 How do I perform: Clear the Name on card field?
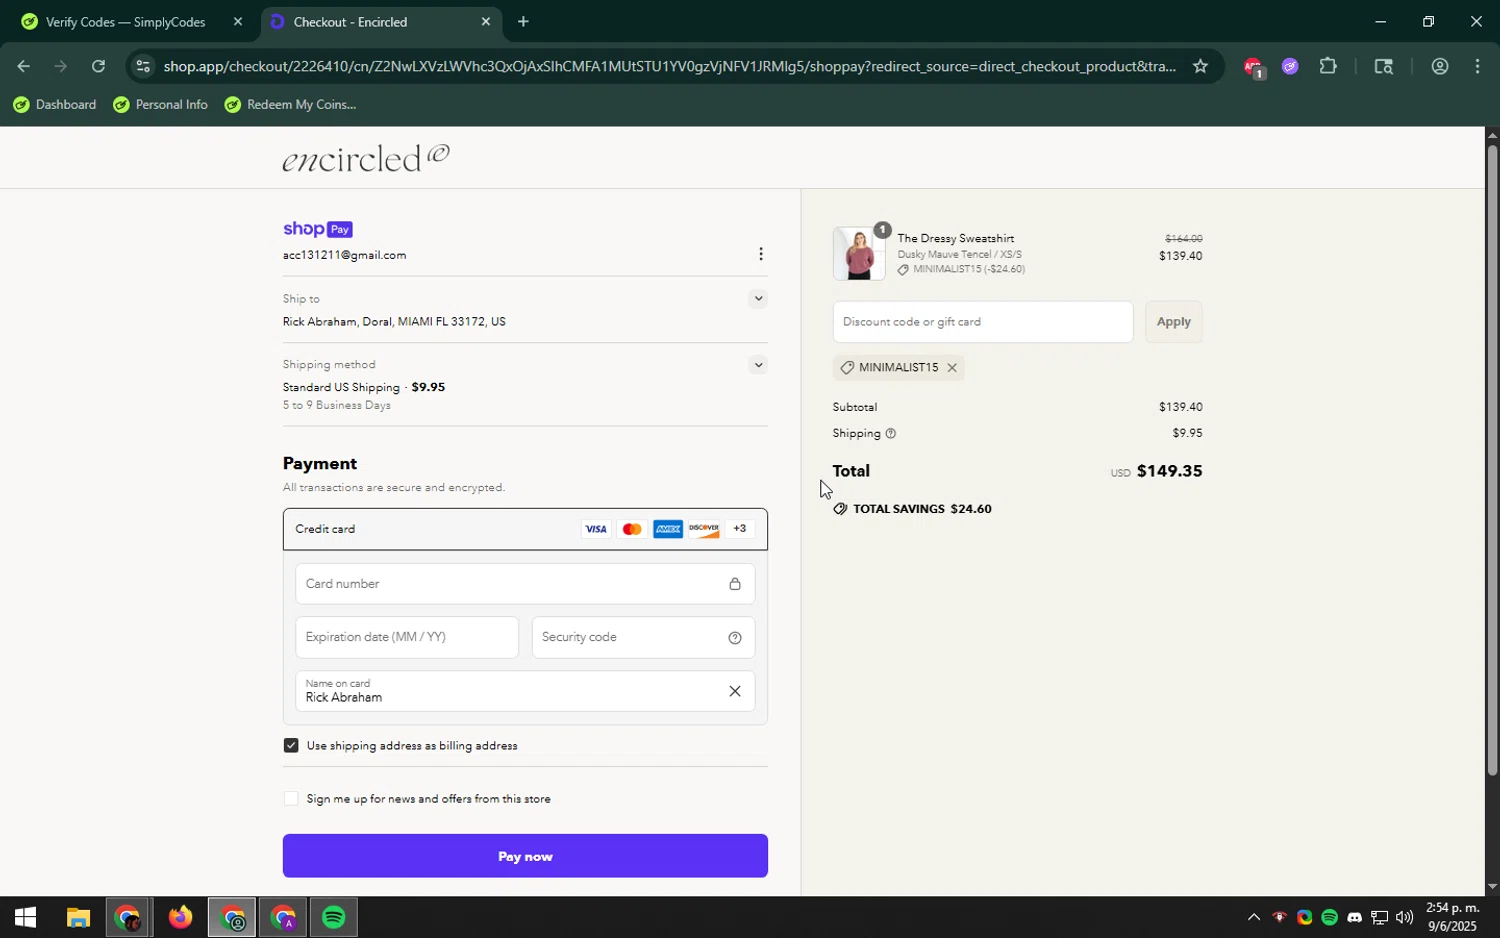735,691
